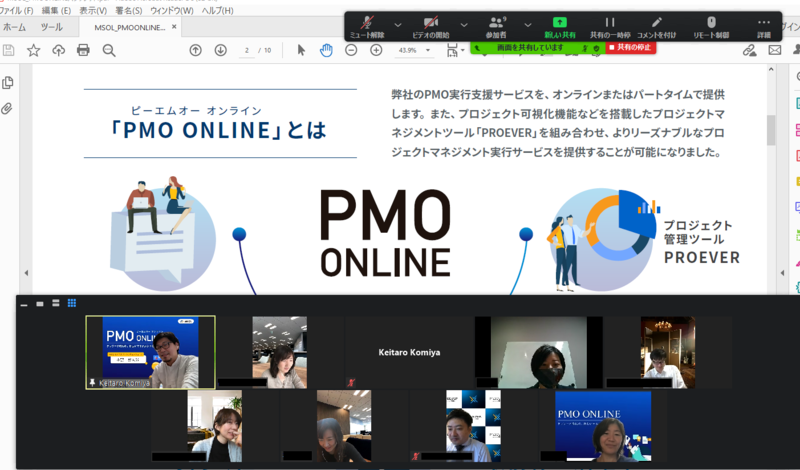Open ヘルプ menu

[x=217, y=10]
